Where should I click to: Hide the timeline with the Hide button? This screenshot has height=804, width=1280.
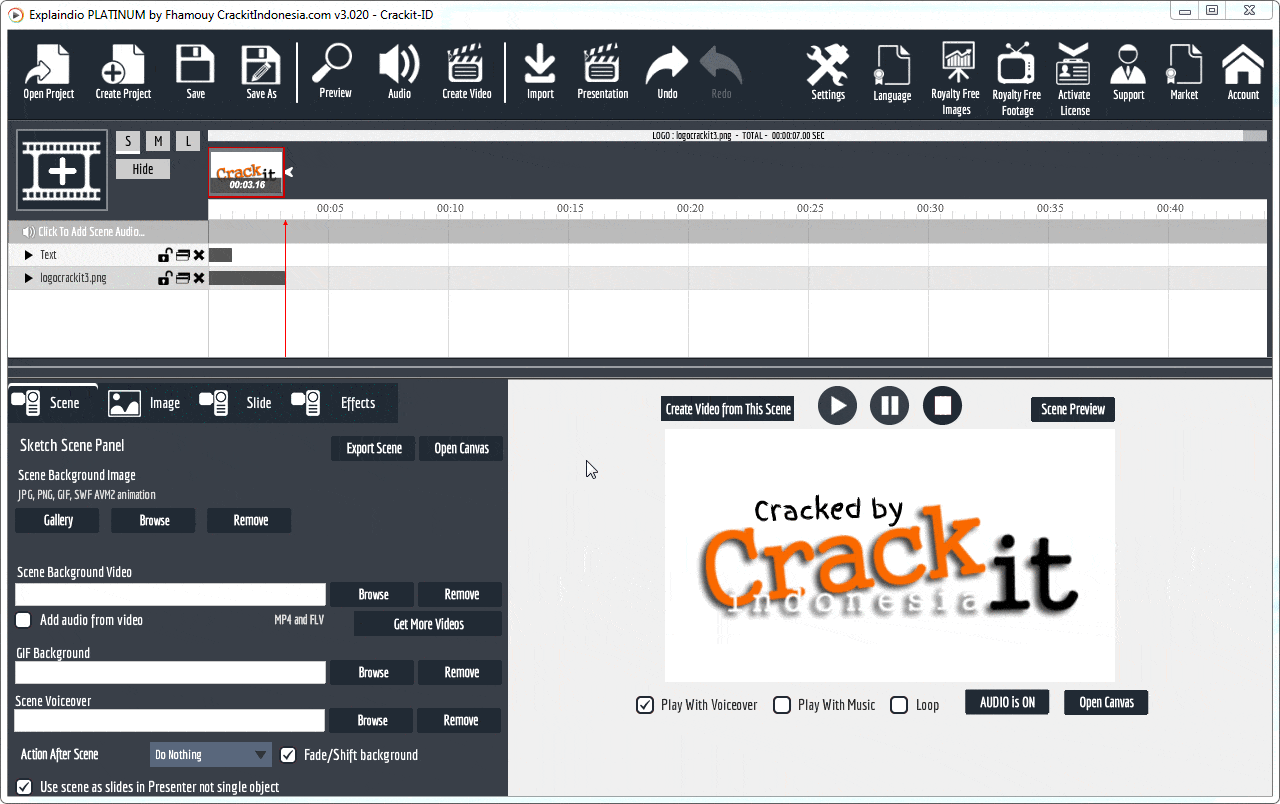(x=143, y=169)
